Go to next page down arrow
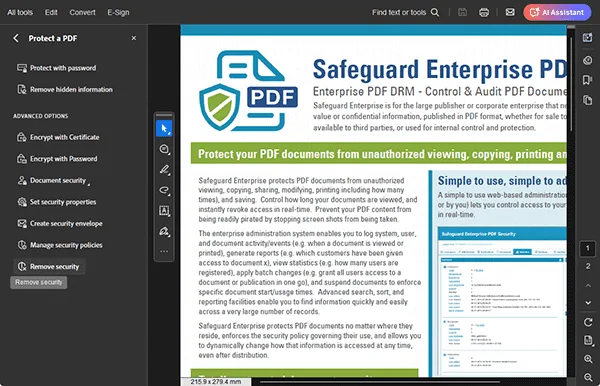600x386 pixels. tap(588, 303)
